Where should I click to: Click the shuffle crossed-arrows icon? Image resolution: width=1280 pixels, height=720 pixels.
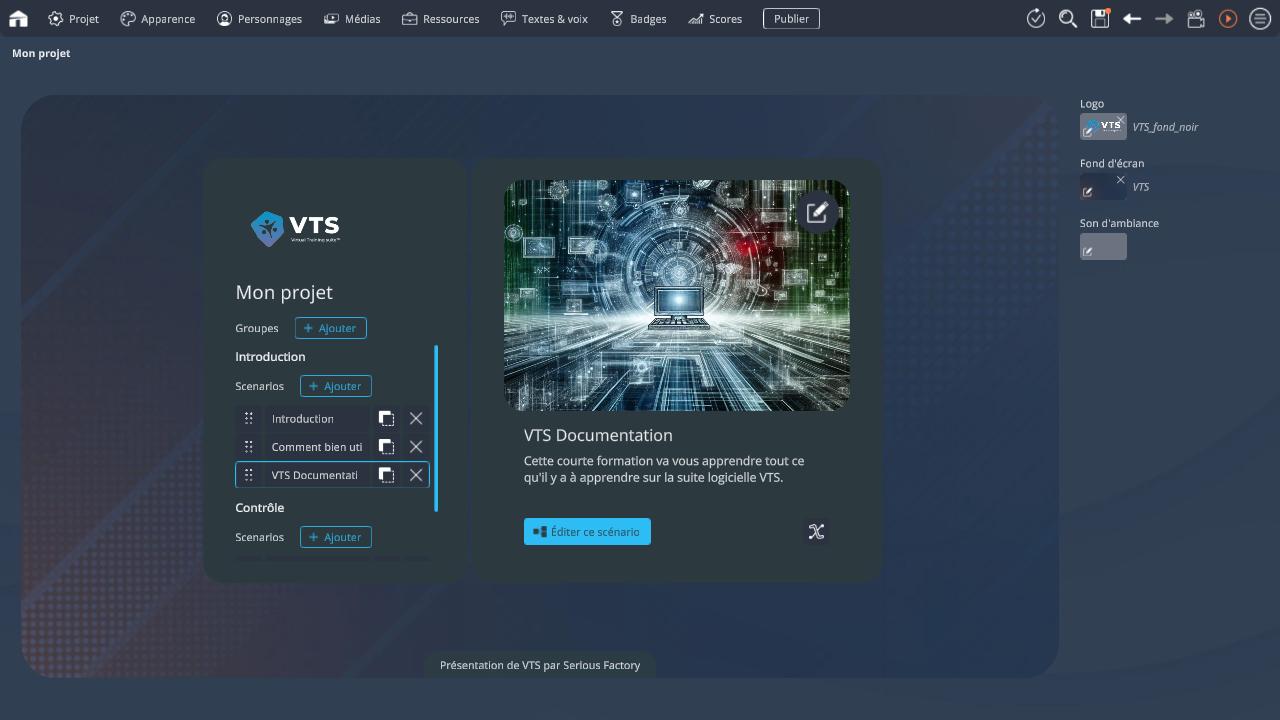click(816, 532)
